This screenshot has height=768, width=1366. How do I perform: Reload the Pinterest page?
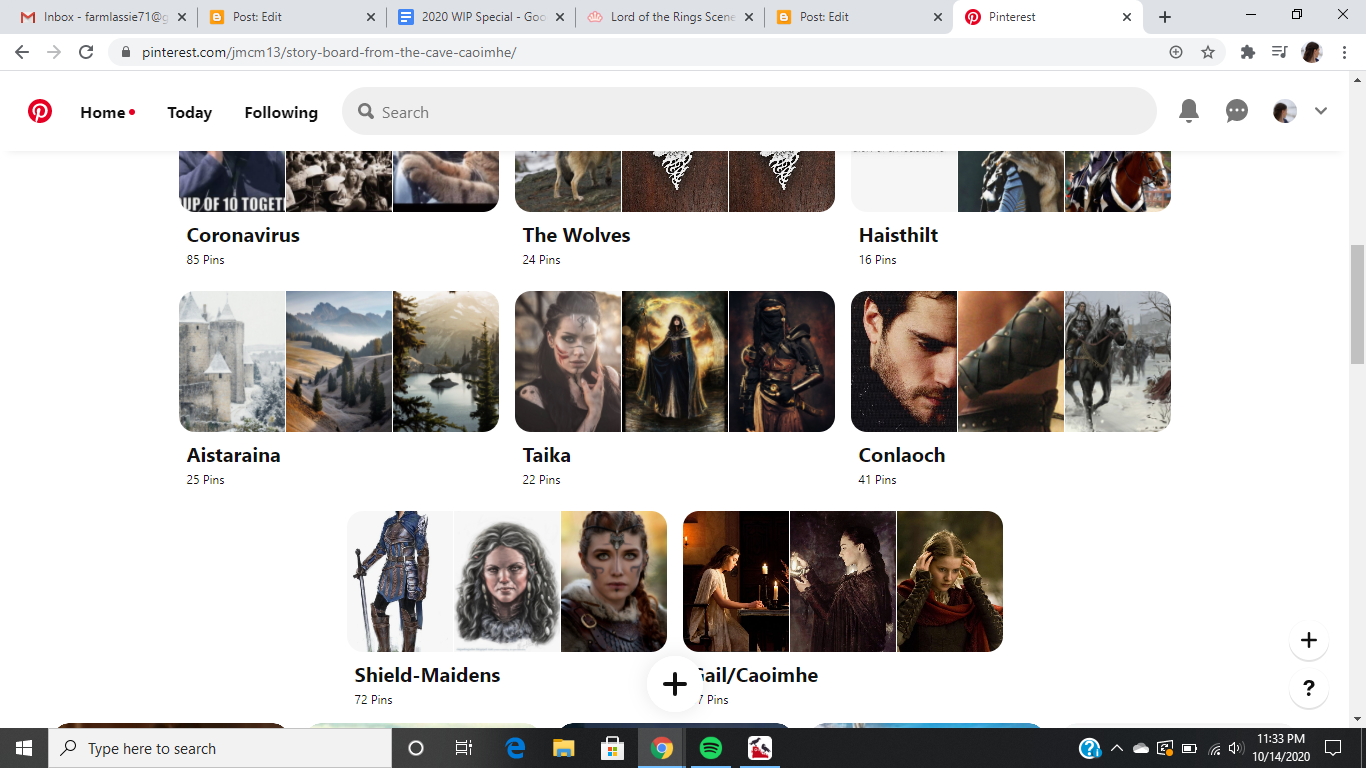click(x=86, y=52)
